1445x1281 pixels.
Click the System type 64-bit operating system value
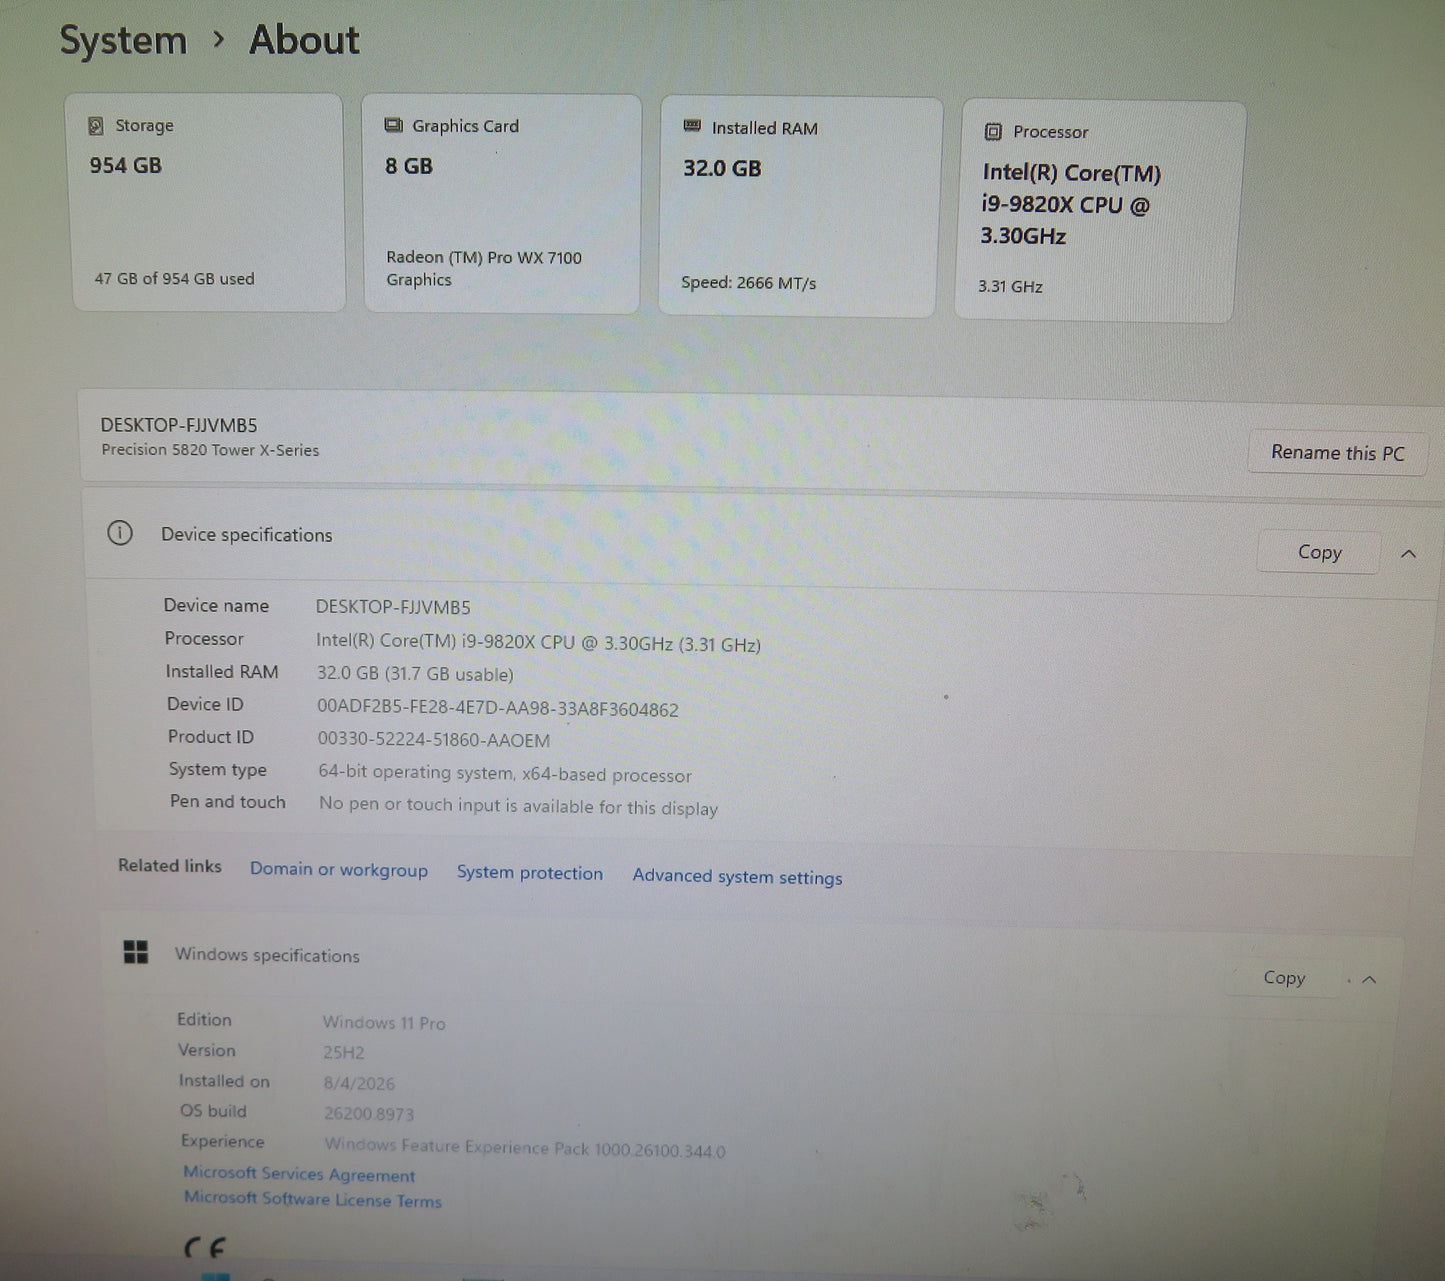[505, 773]
